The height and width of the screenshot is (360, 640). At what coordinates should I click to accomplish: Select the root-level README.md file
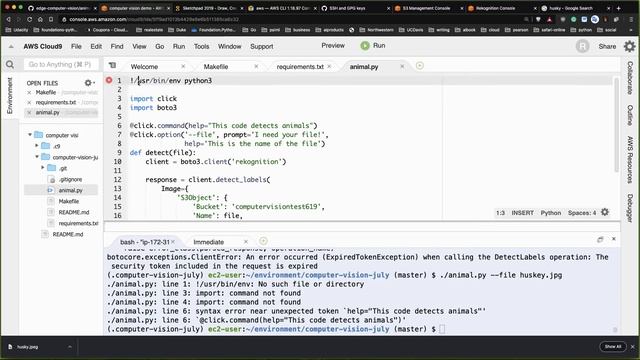pyautogui.click(x=68, y=234)
